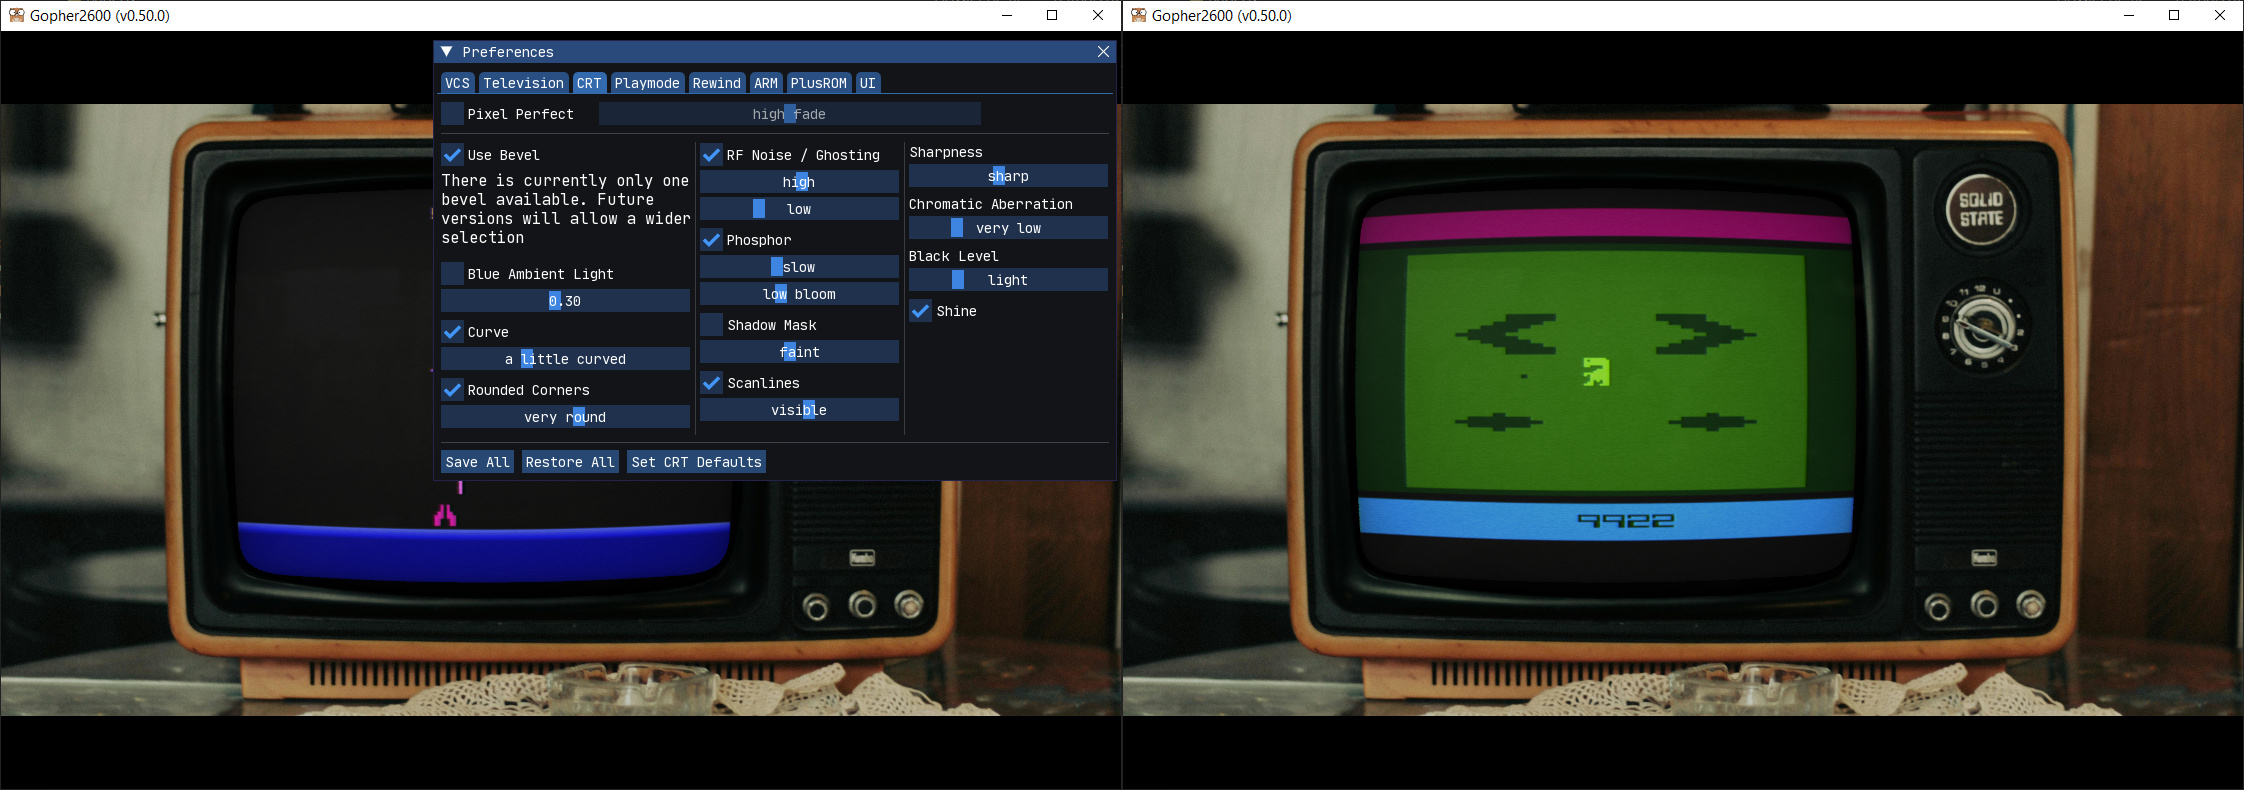Click the high fade slider

point(789,114)
